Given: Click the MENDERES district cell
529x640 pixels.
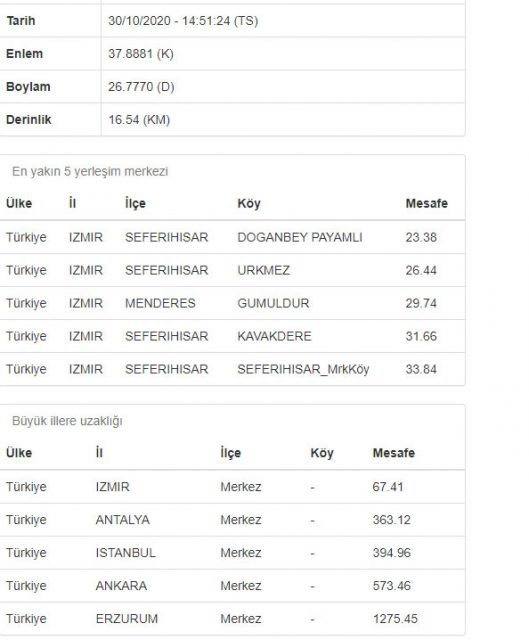Looking at the screenshot, I should [160, 304].
